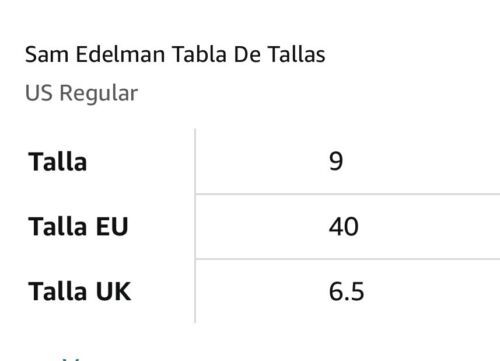Image resolution: width=500 pixels, height=361 pixels.
Task: Click the horizontal line beneath value 9
Action: pos(347,194)
